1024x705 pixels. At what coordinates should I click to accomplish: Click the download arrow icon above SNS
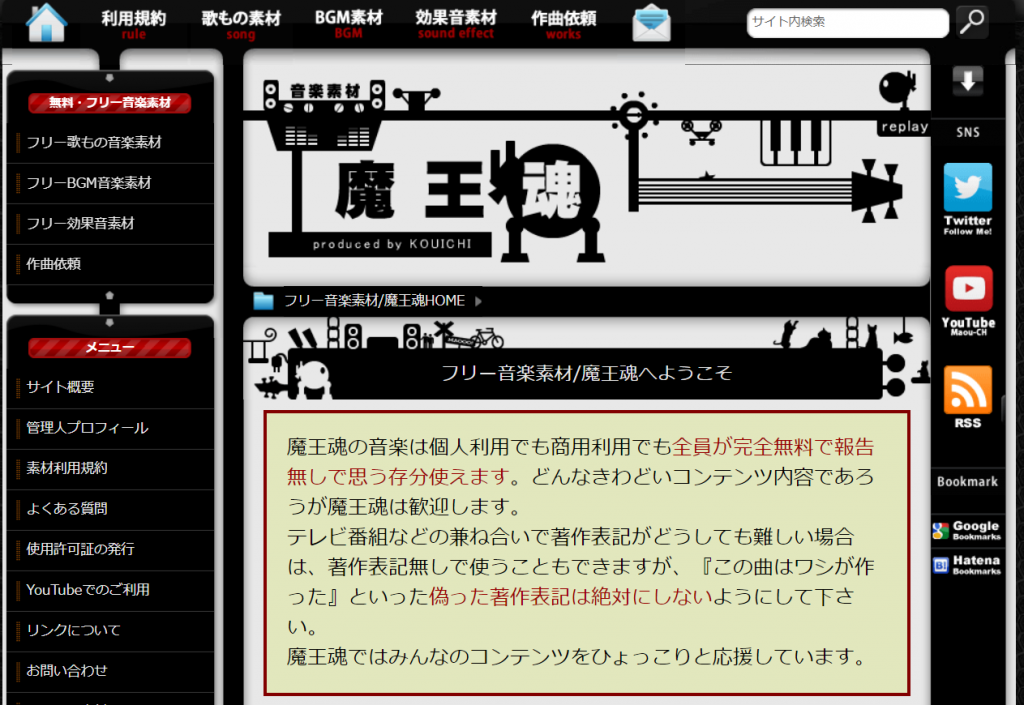click(x=967, y=82)
